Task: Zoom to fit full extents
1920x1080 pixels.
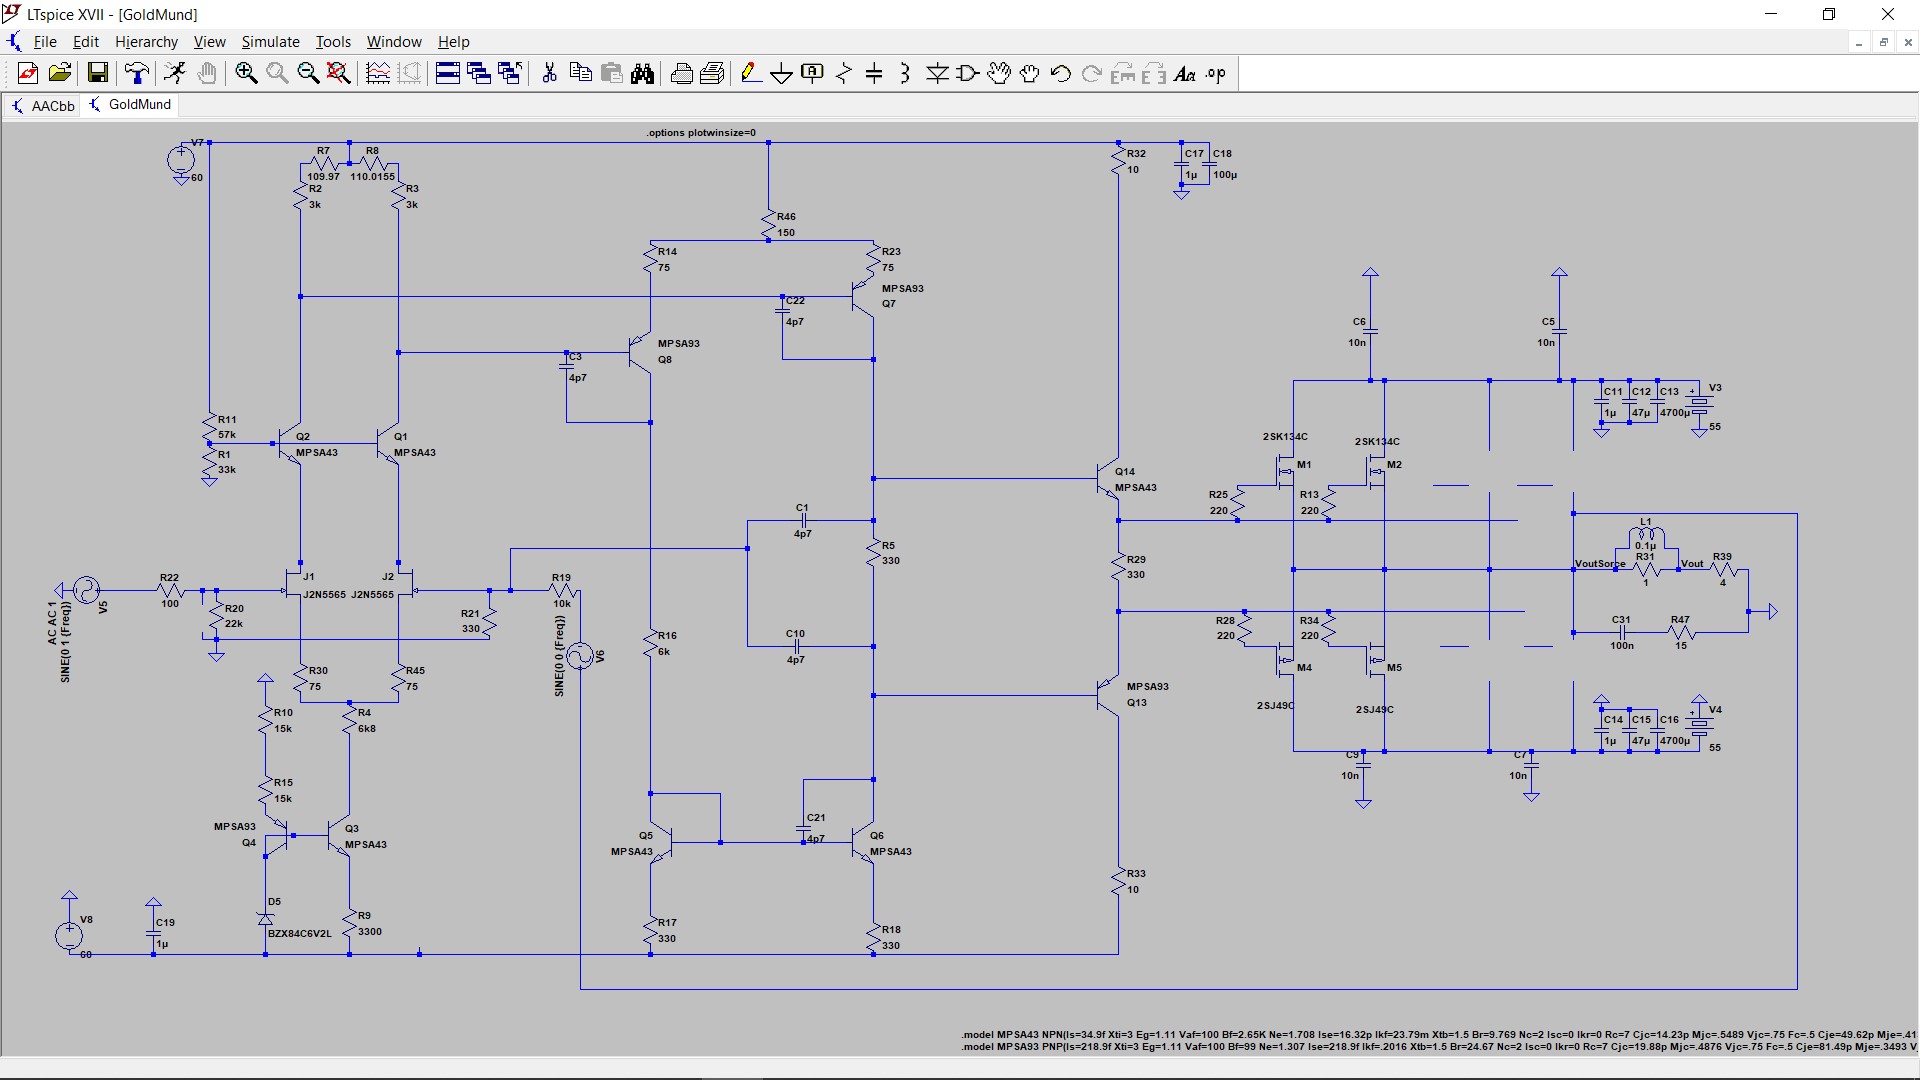Action: pos(339,73)
